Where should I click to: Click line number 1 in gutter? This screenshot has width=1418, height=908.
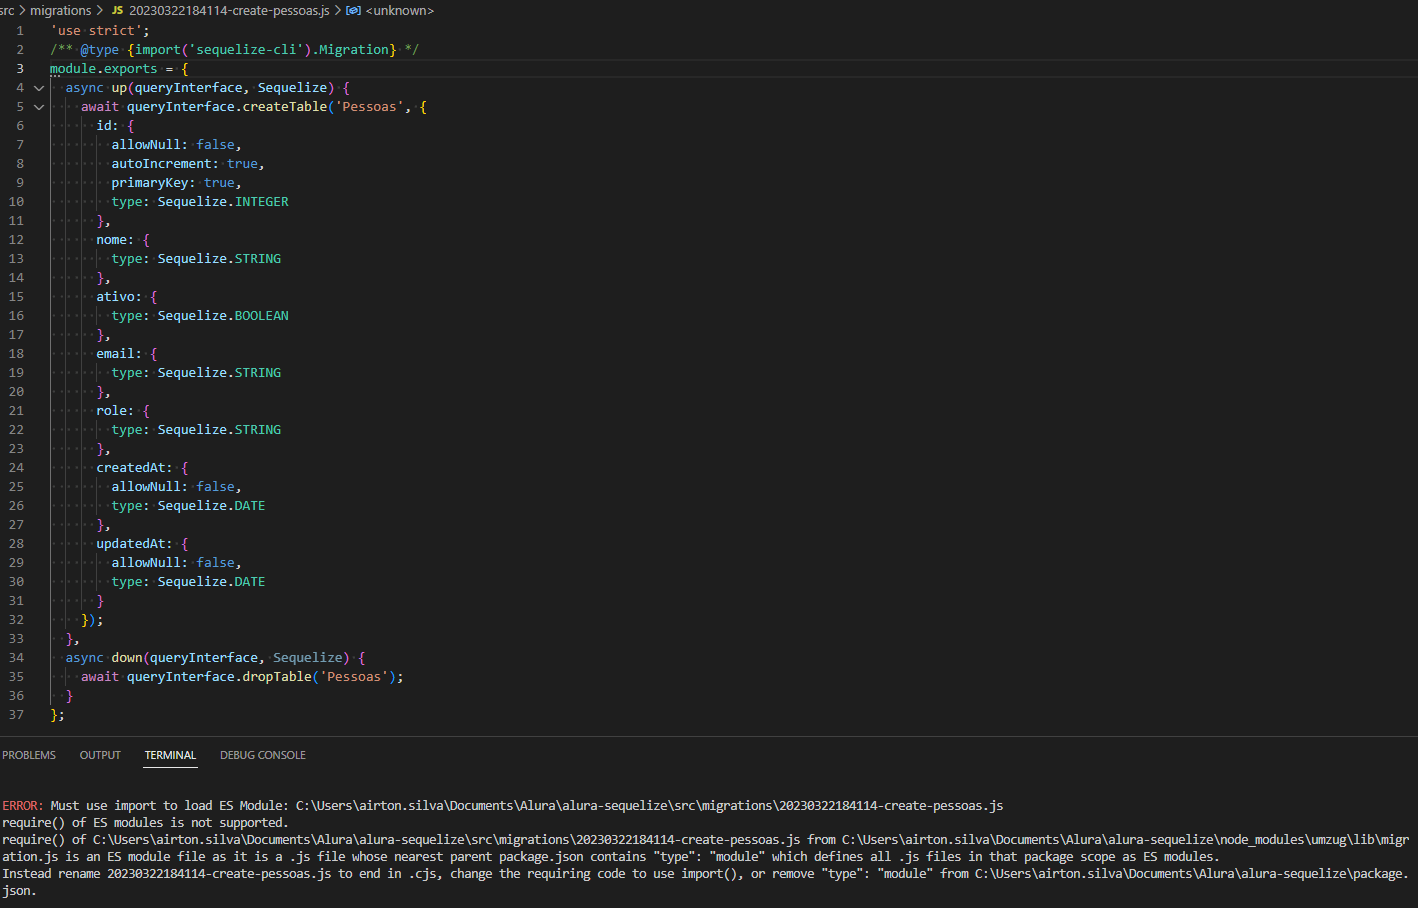pos(19,31)
